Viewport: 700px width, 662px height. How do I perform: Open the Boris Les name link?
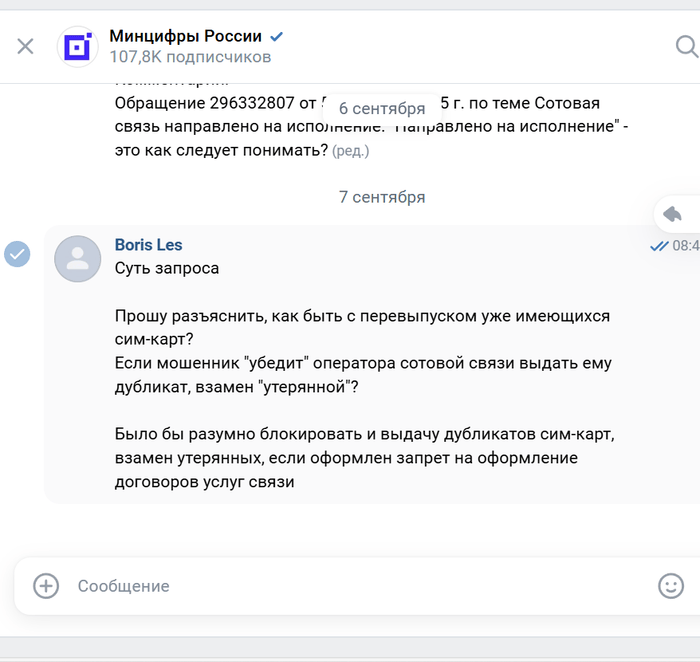148,245
